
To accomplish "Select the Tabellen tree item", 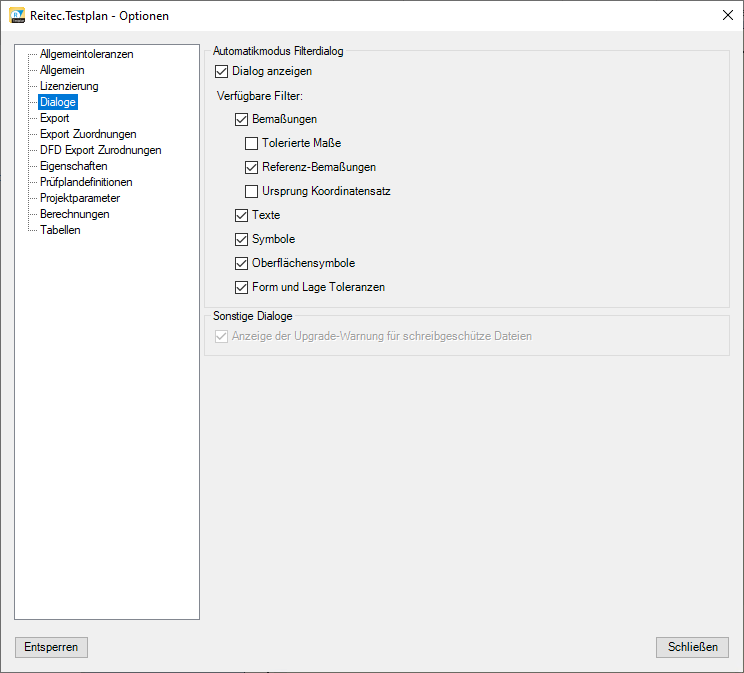I will (60, 230).
